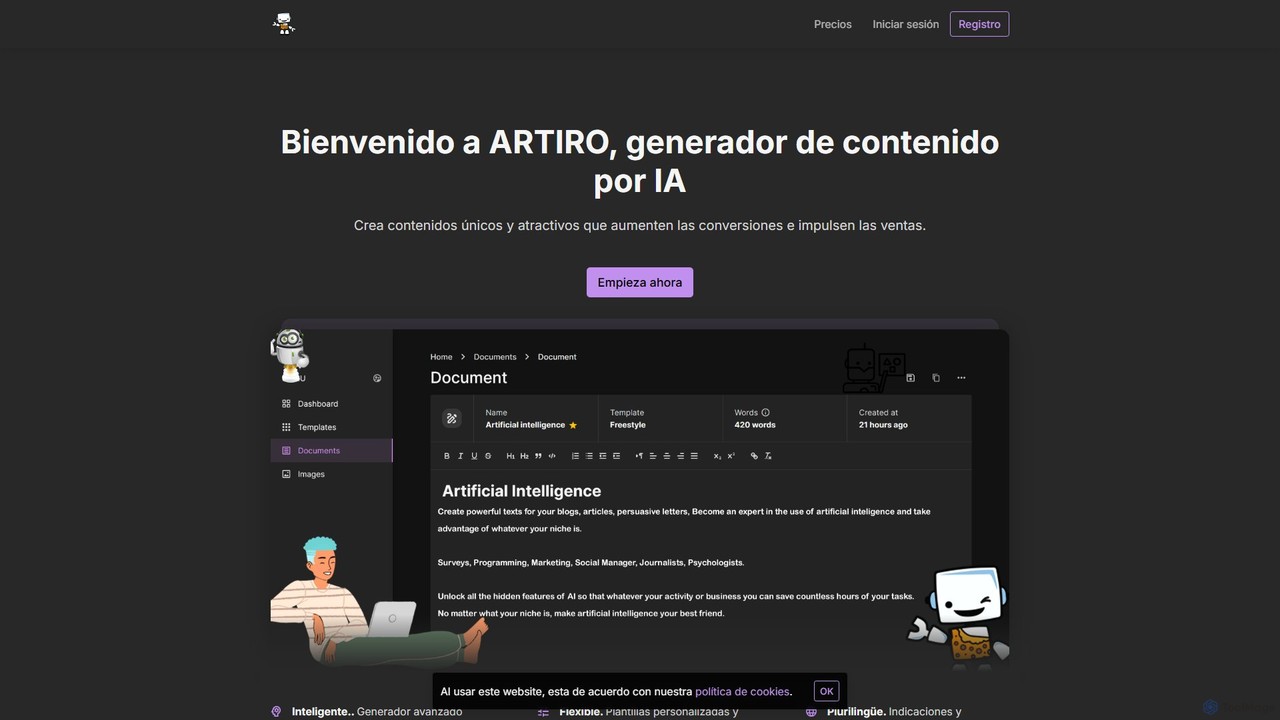
Task: Go to Iniciar sesión
Action: (905, 24)
